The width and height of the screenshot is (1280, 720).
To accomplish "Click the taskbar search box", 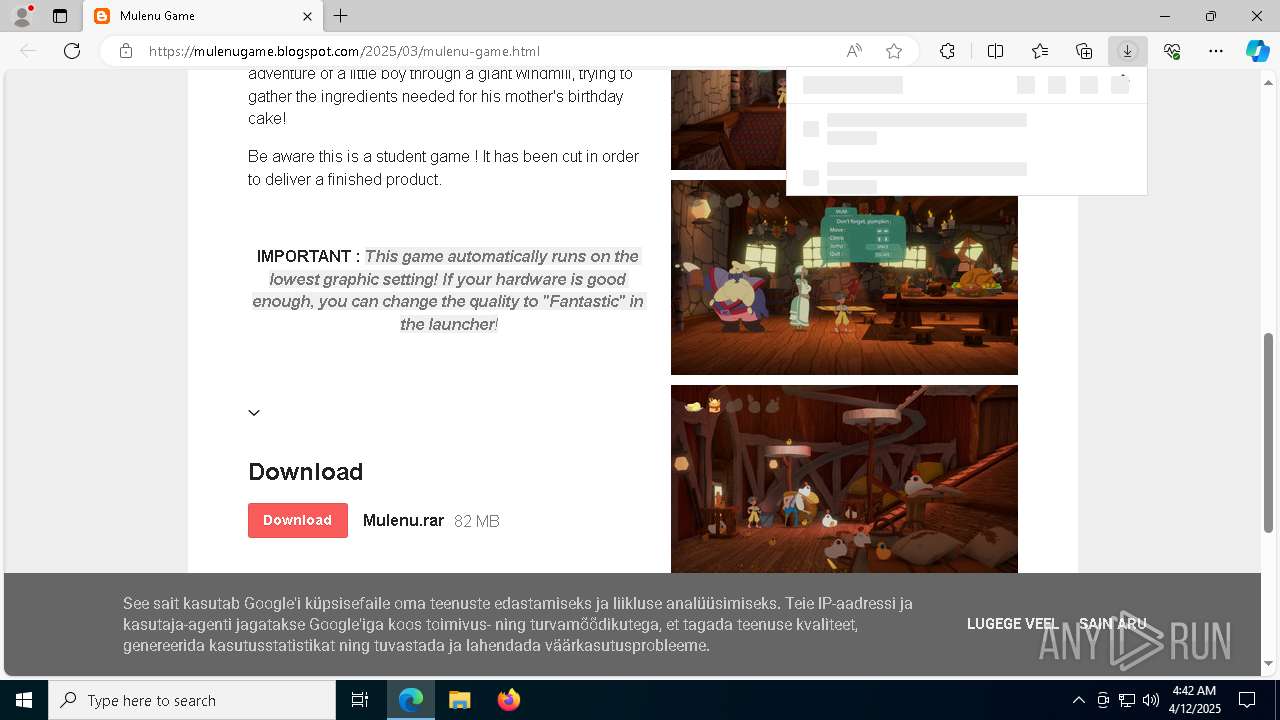I will coord(192,700).
